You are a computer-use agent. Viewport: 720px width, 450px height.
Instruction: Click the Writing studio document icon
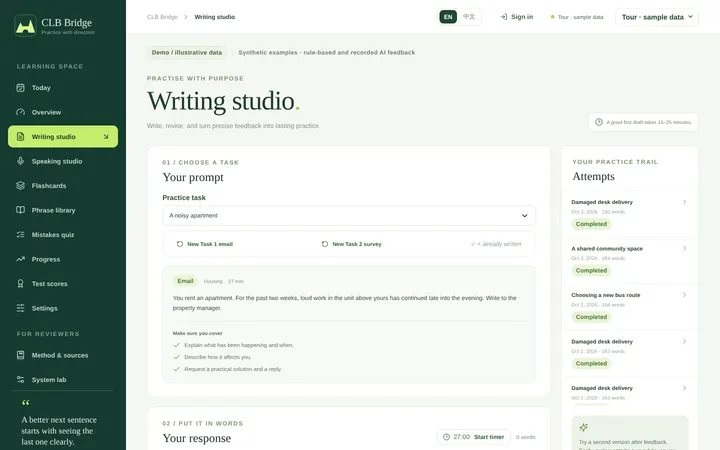coord(20,136)
